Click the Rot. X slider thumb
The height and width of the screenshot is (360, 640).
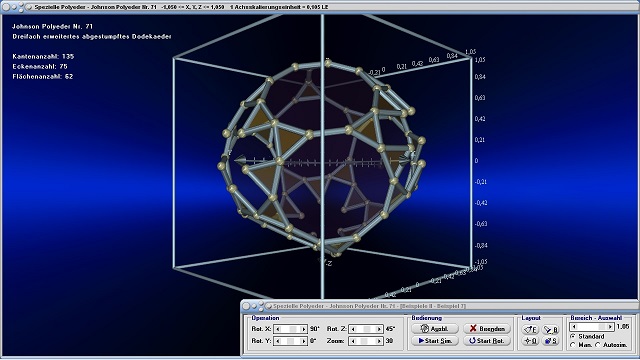tap(293, 329)
